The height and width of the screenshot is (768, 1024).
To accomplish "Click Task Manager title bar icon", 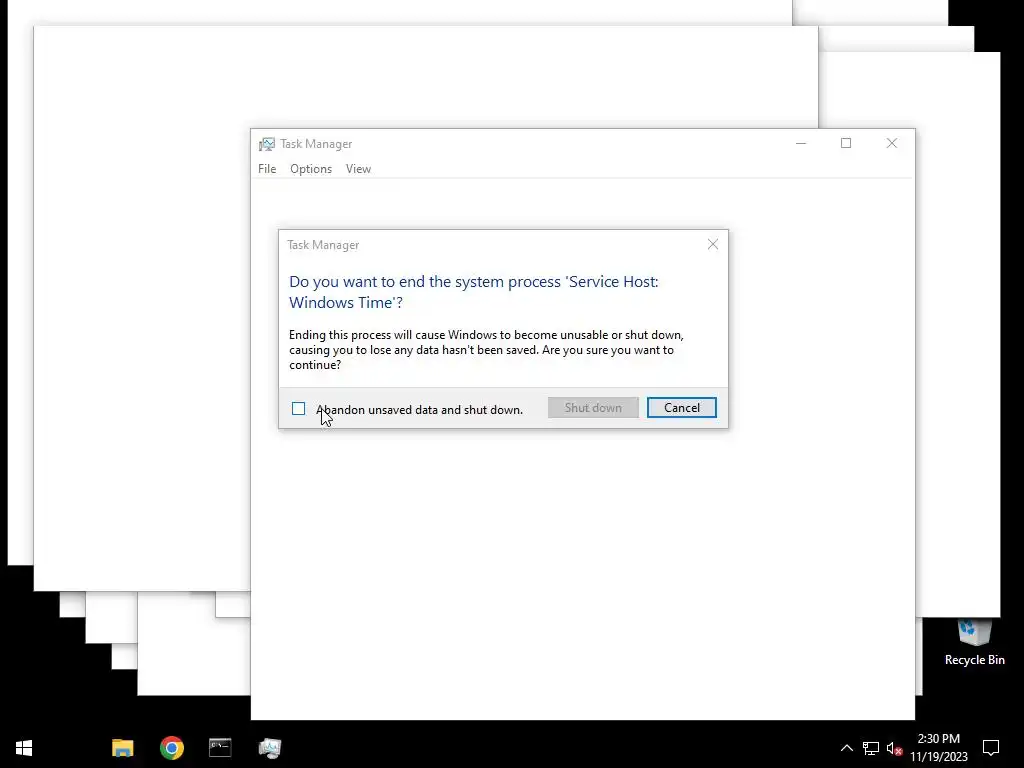I will (x=266, y=144).
